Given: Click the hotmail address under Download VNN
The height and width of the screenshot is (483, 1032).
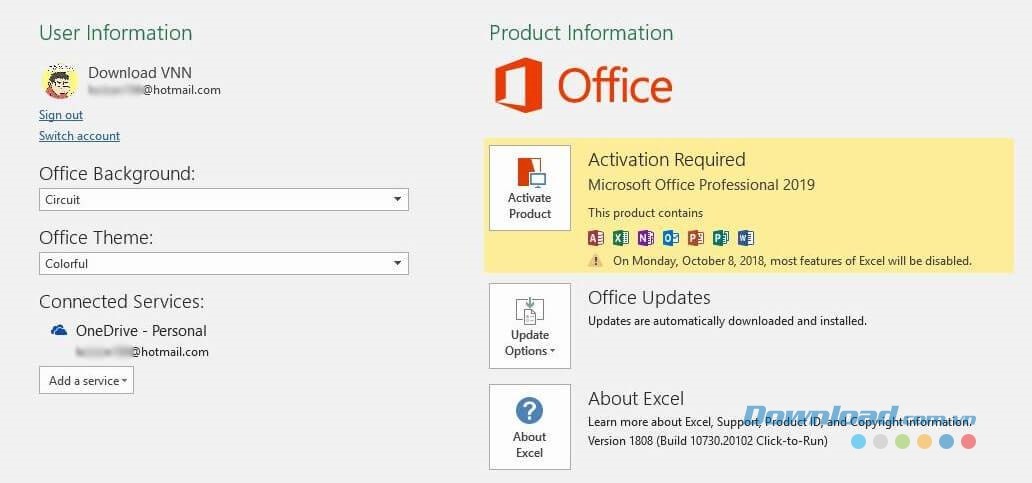Looking at the screenshot, I should (155, 90).
